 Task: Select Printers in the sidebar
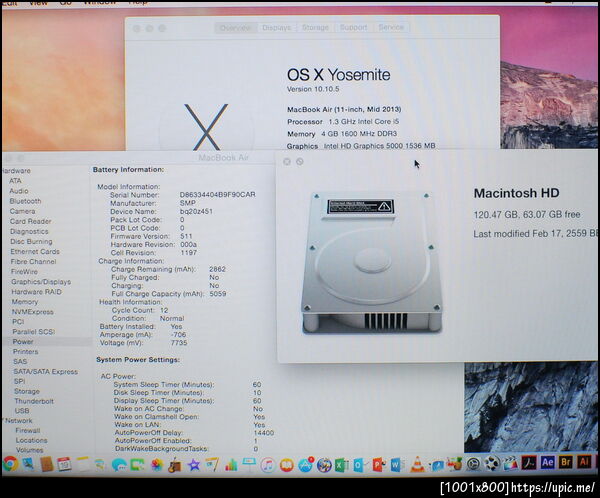26,351
